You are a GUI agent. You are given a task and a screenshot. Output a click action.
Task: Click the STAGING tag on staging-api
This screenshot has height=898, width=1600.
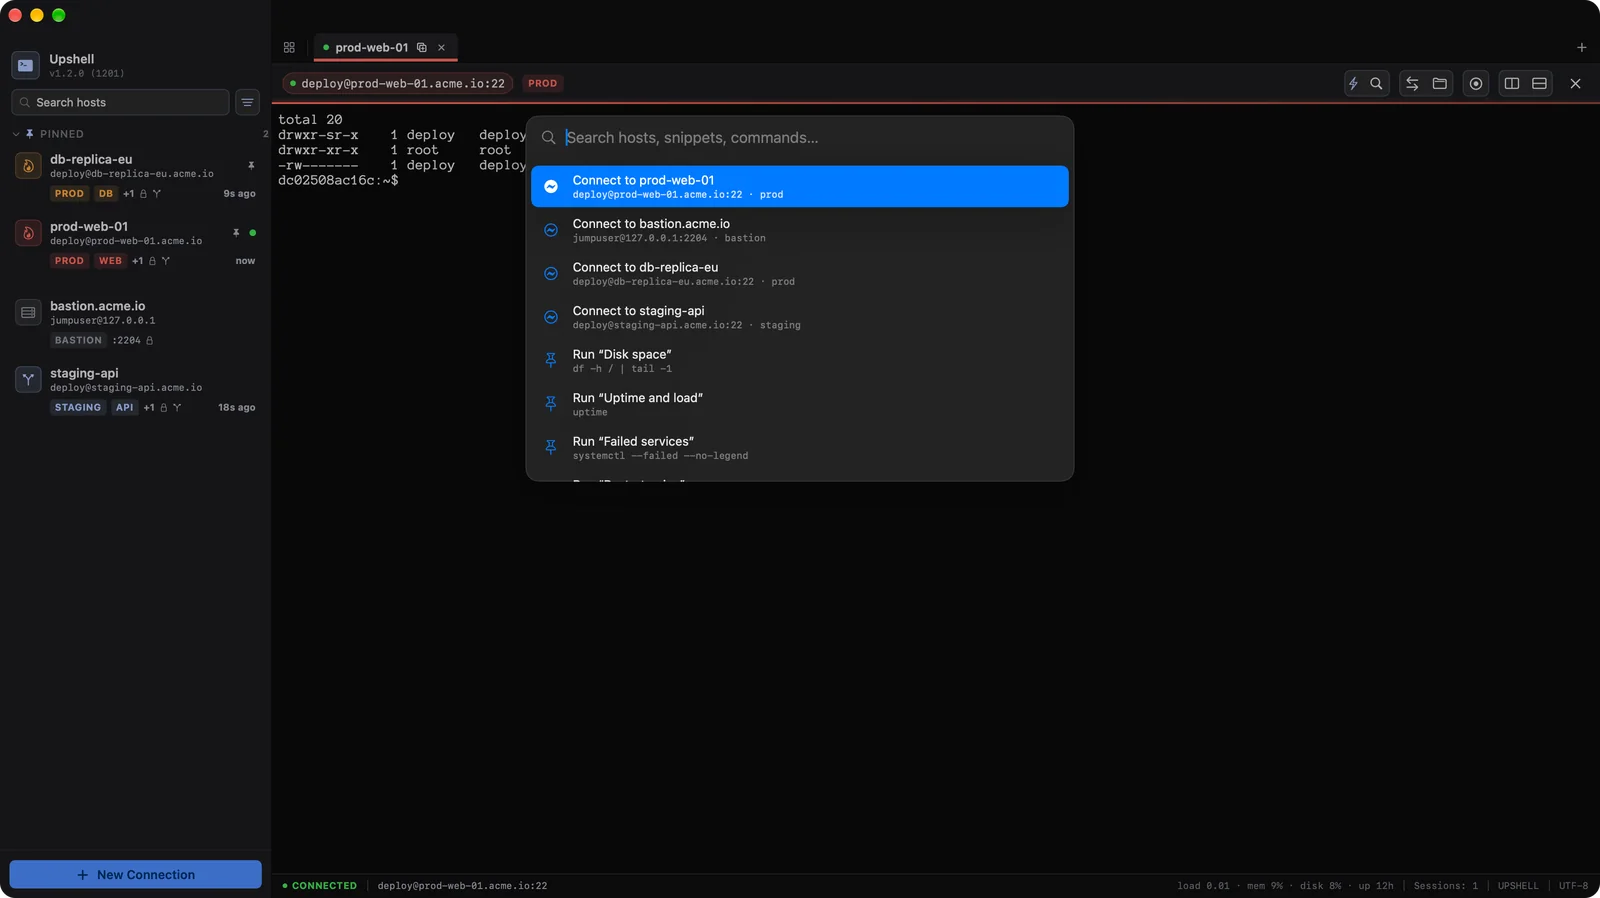tap(78, 408)
